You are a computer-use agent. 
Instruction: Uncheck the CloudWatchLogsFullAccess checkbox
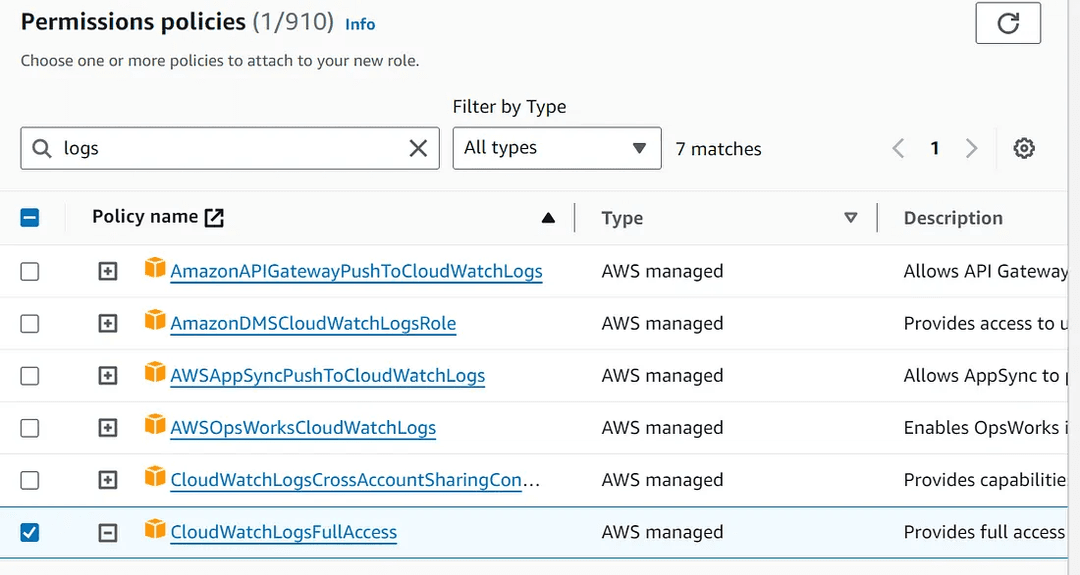tap(30, 532)
